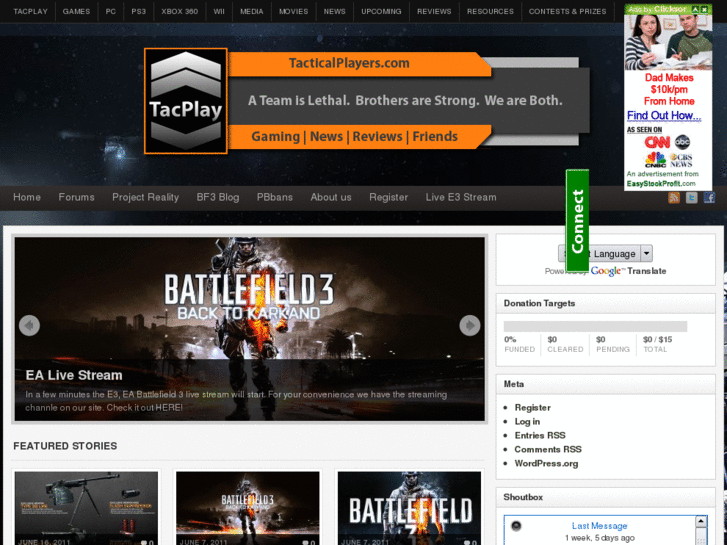This screenshot has height=545, width=727.
Task: Click the Ads by Clicksor label
Action: coord(657,9)
